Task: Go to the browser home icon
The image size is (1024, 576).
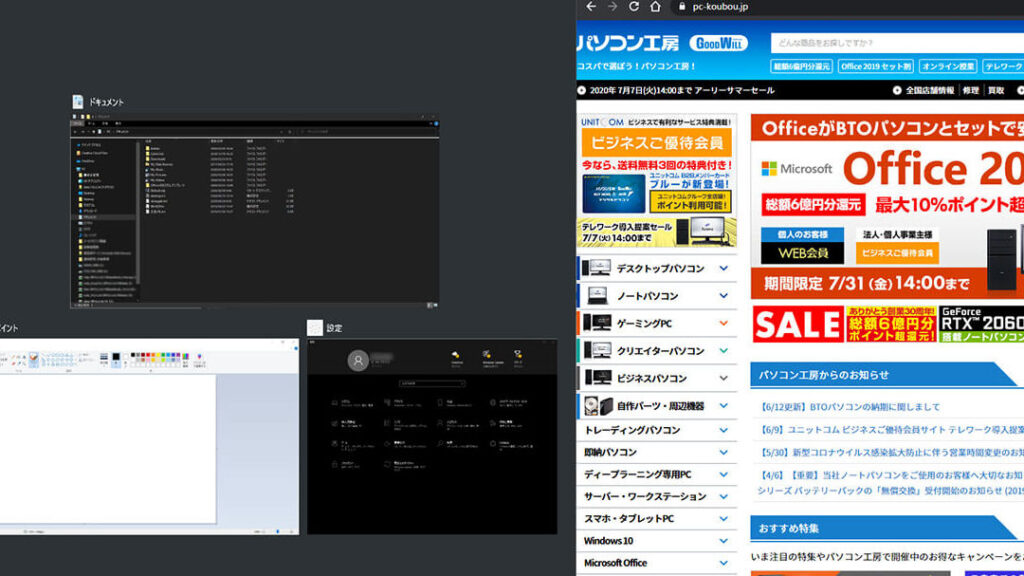Action: point(655,7)
